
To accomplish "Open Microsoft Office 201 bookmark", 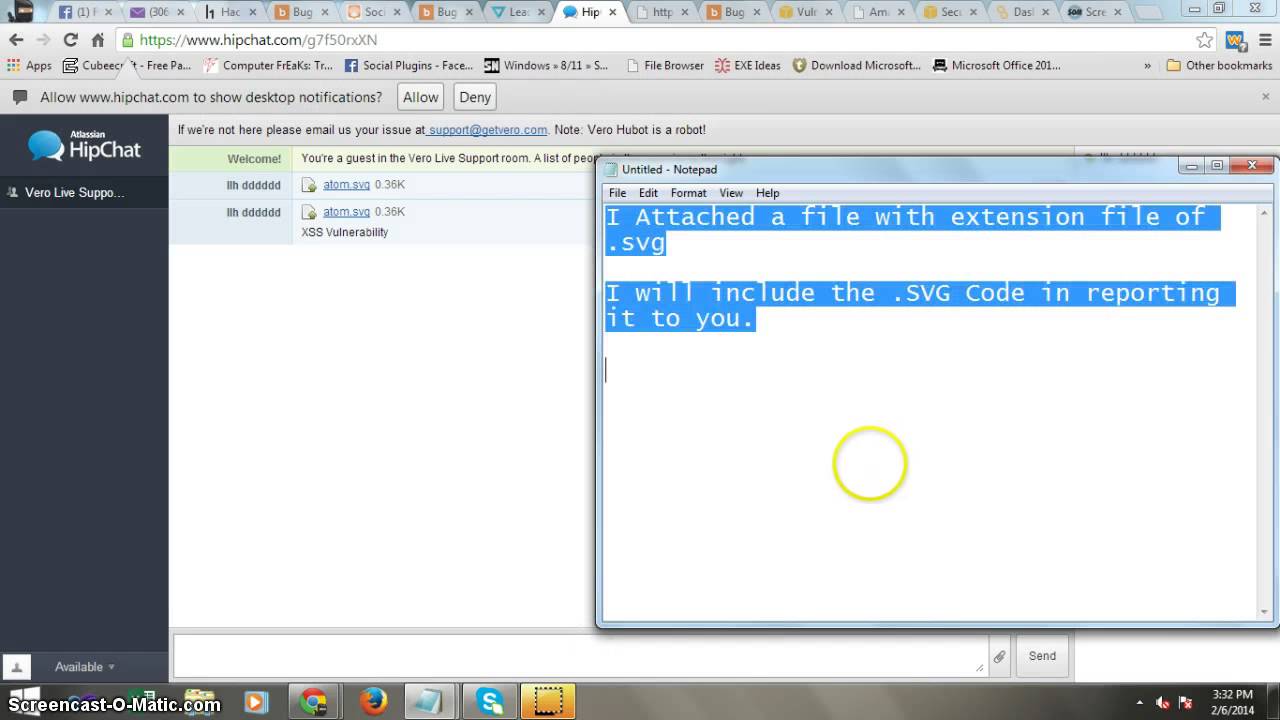I will pyautogui.click(x=997, y=65).
